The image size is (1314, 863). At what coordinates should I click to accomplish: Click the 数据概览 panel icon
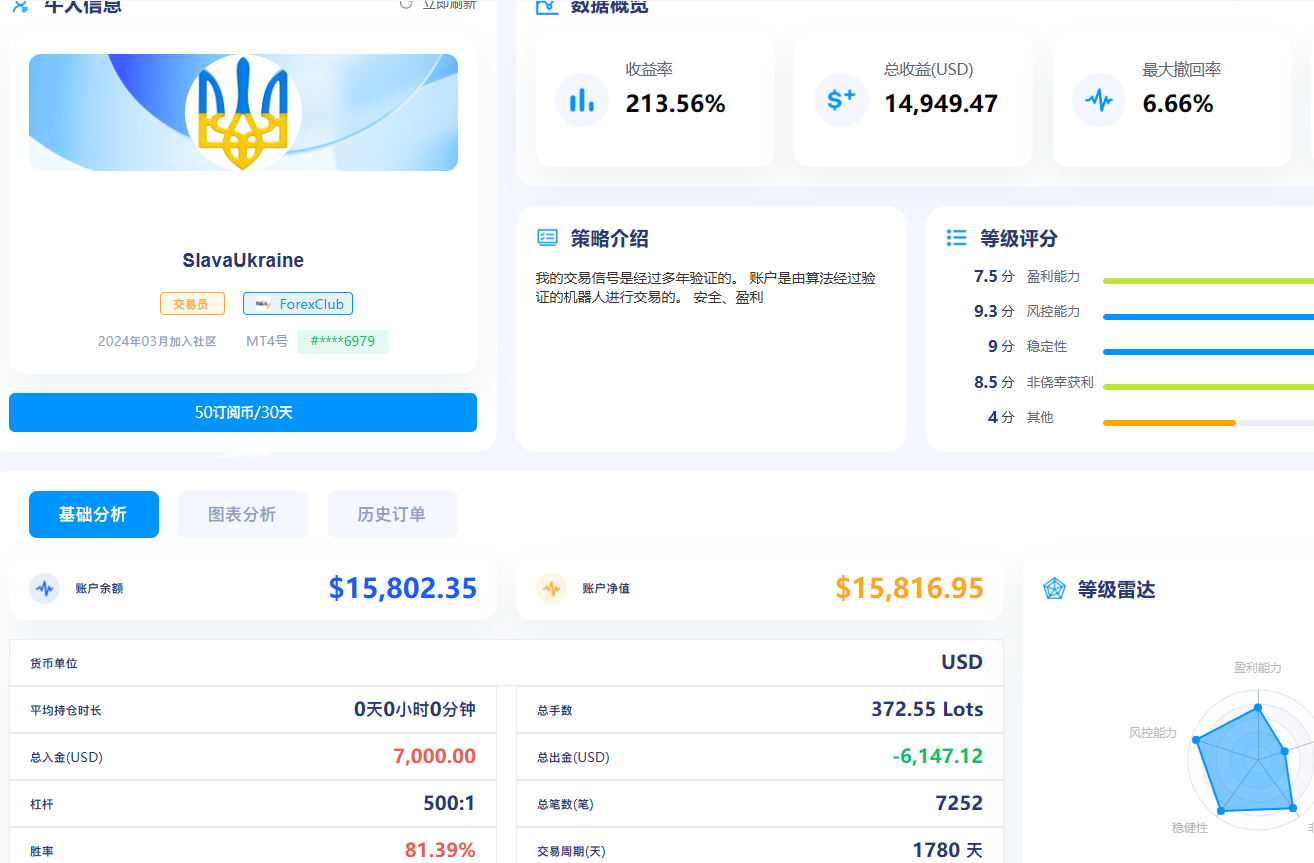pos(546,5)
